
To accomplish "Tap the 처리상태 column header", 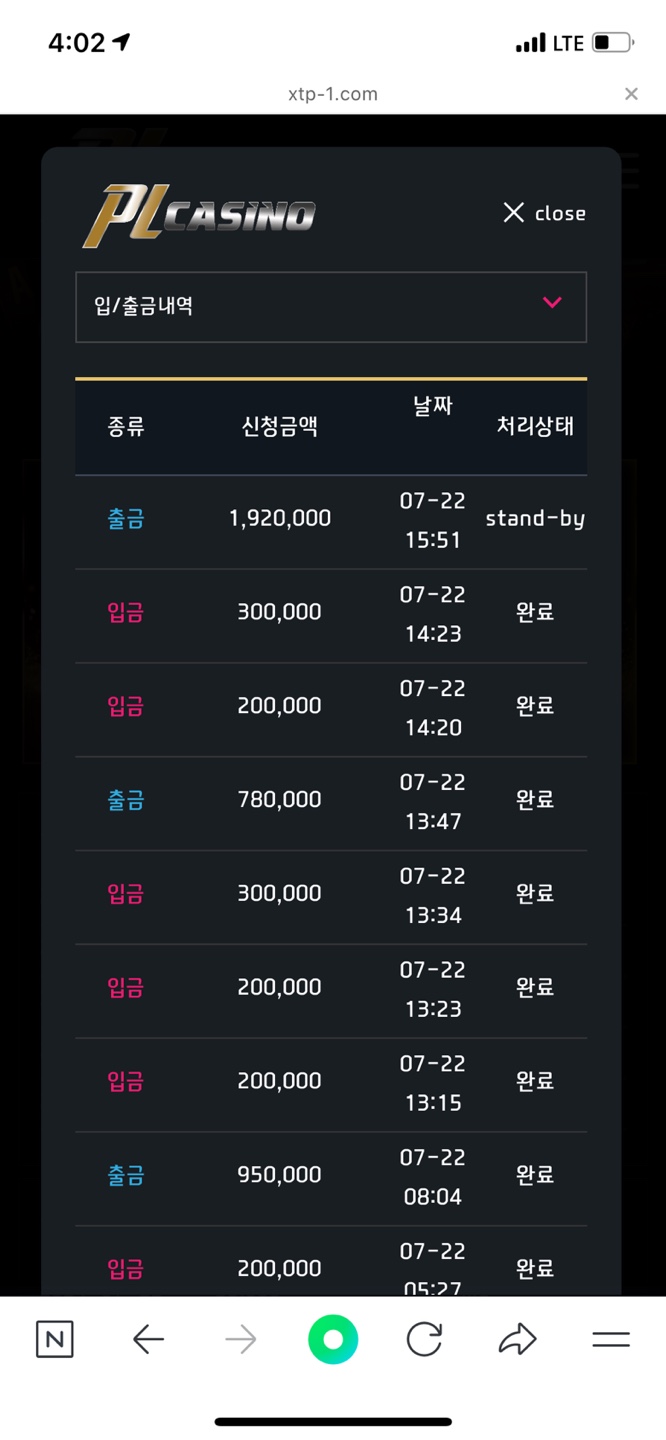I will pyautogui.click(x=535, y=425).
